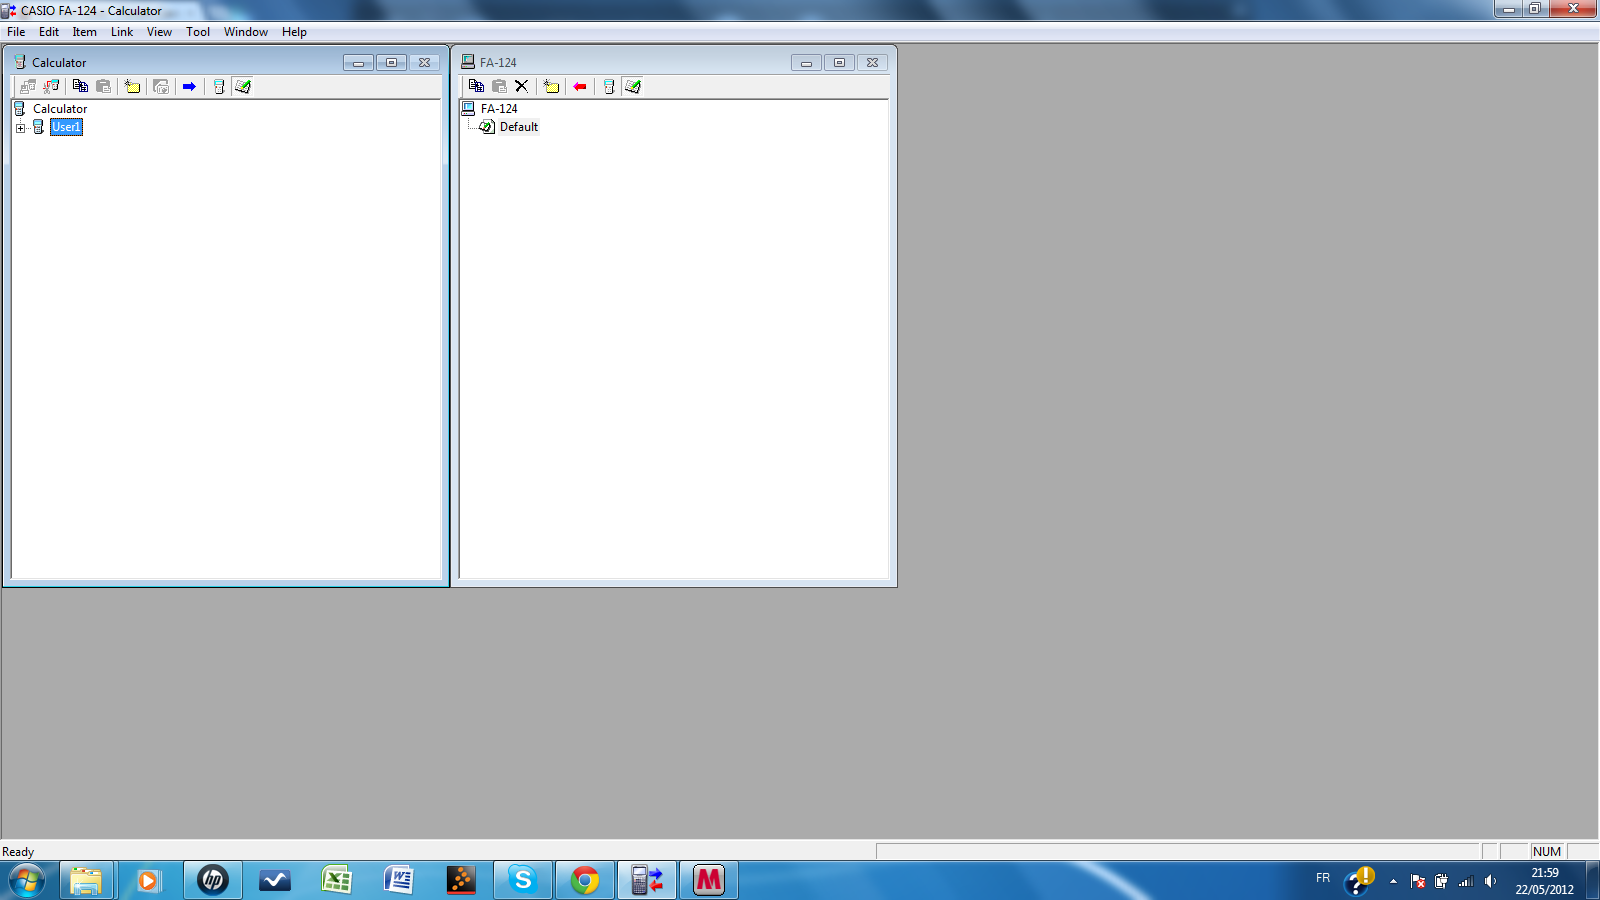Open Google Chrome from the taskbar
The height and width of the screenshot is (900, 1600).
tap(585, 881)
